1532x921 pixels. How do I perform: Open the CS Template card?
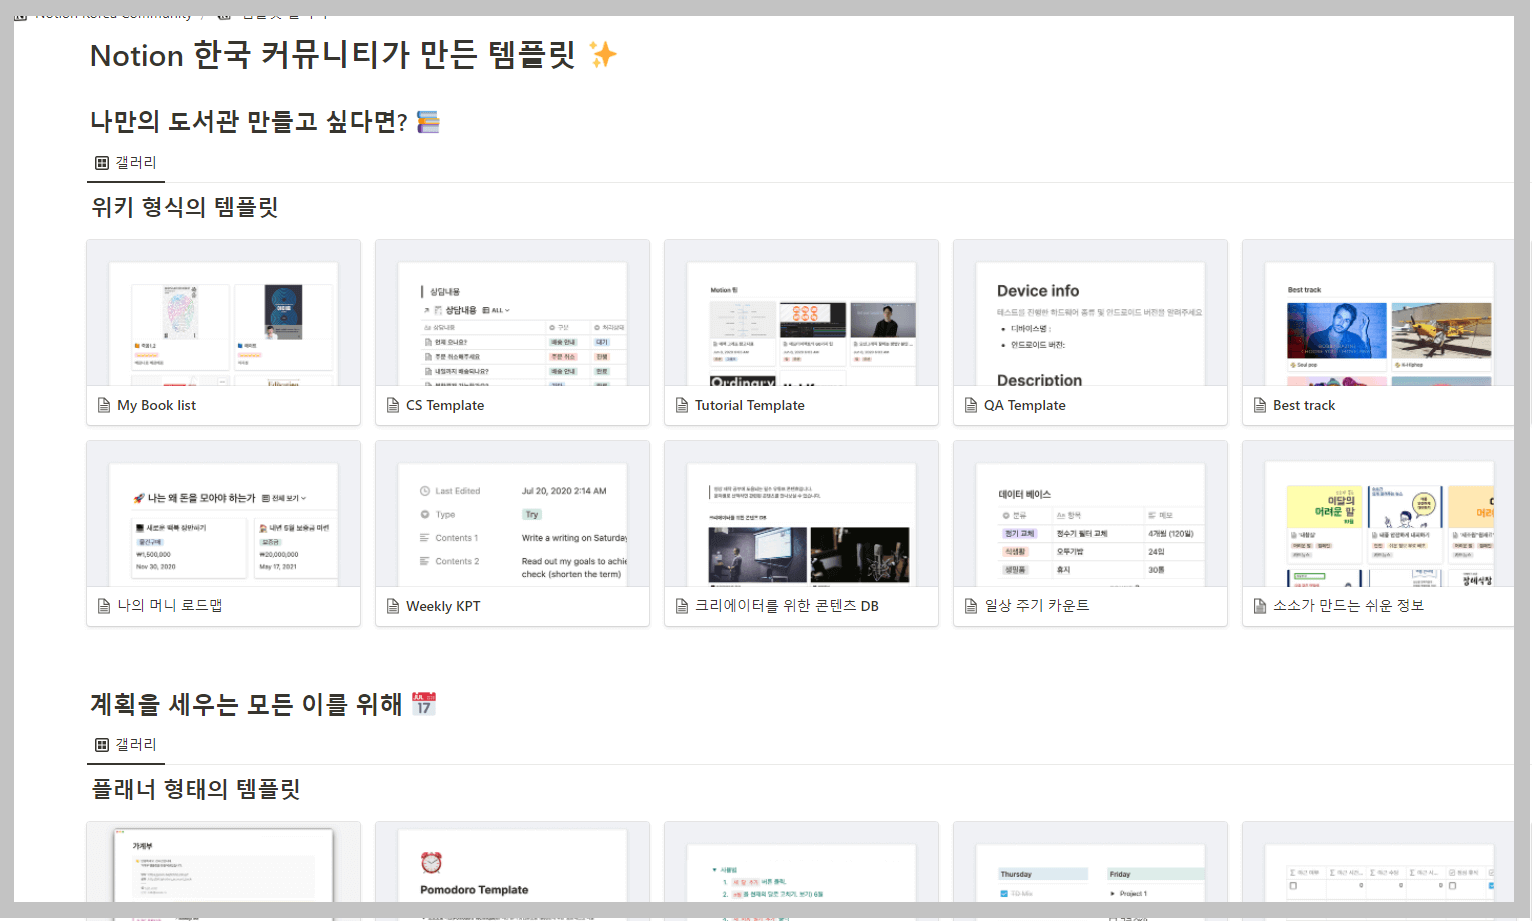(512, 332)
